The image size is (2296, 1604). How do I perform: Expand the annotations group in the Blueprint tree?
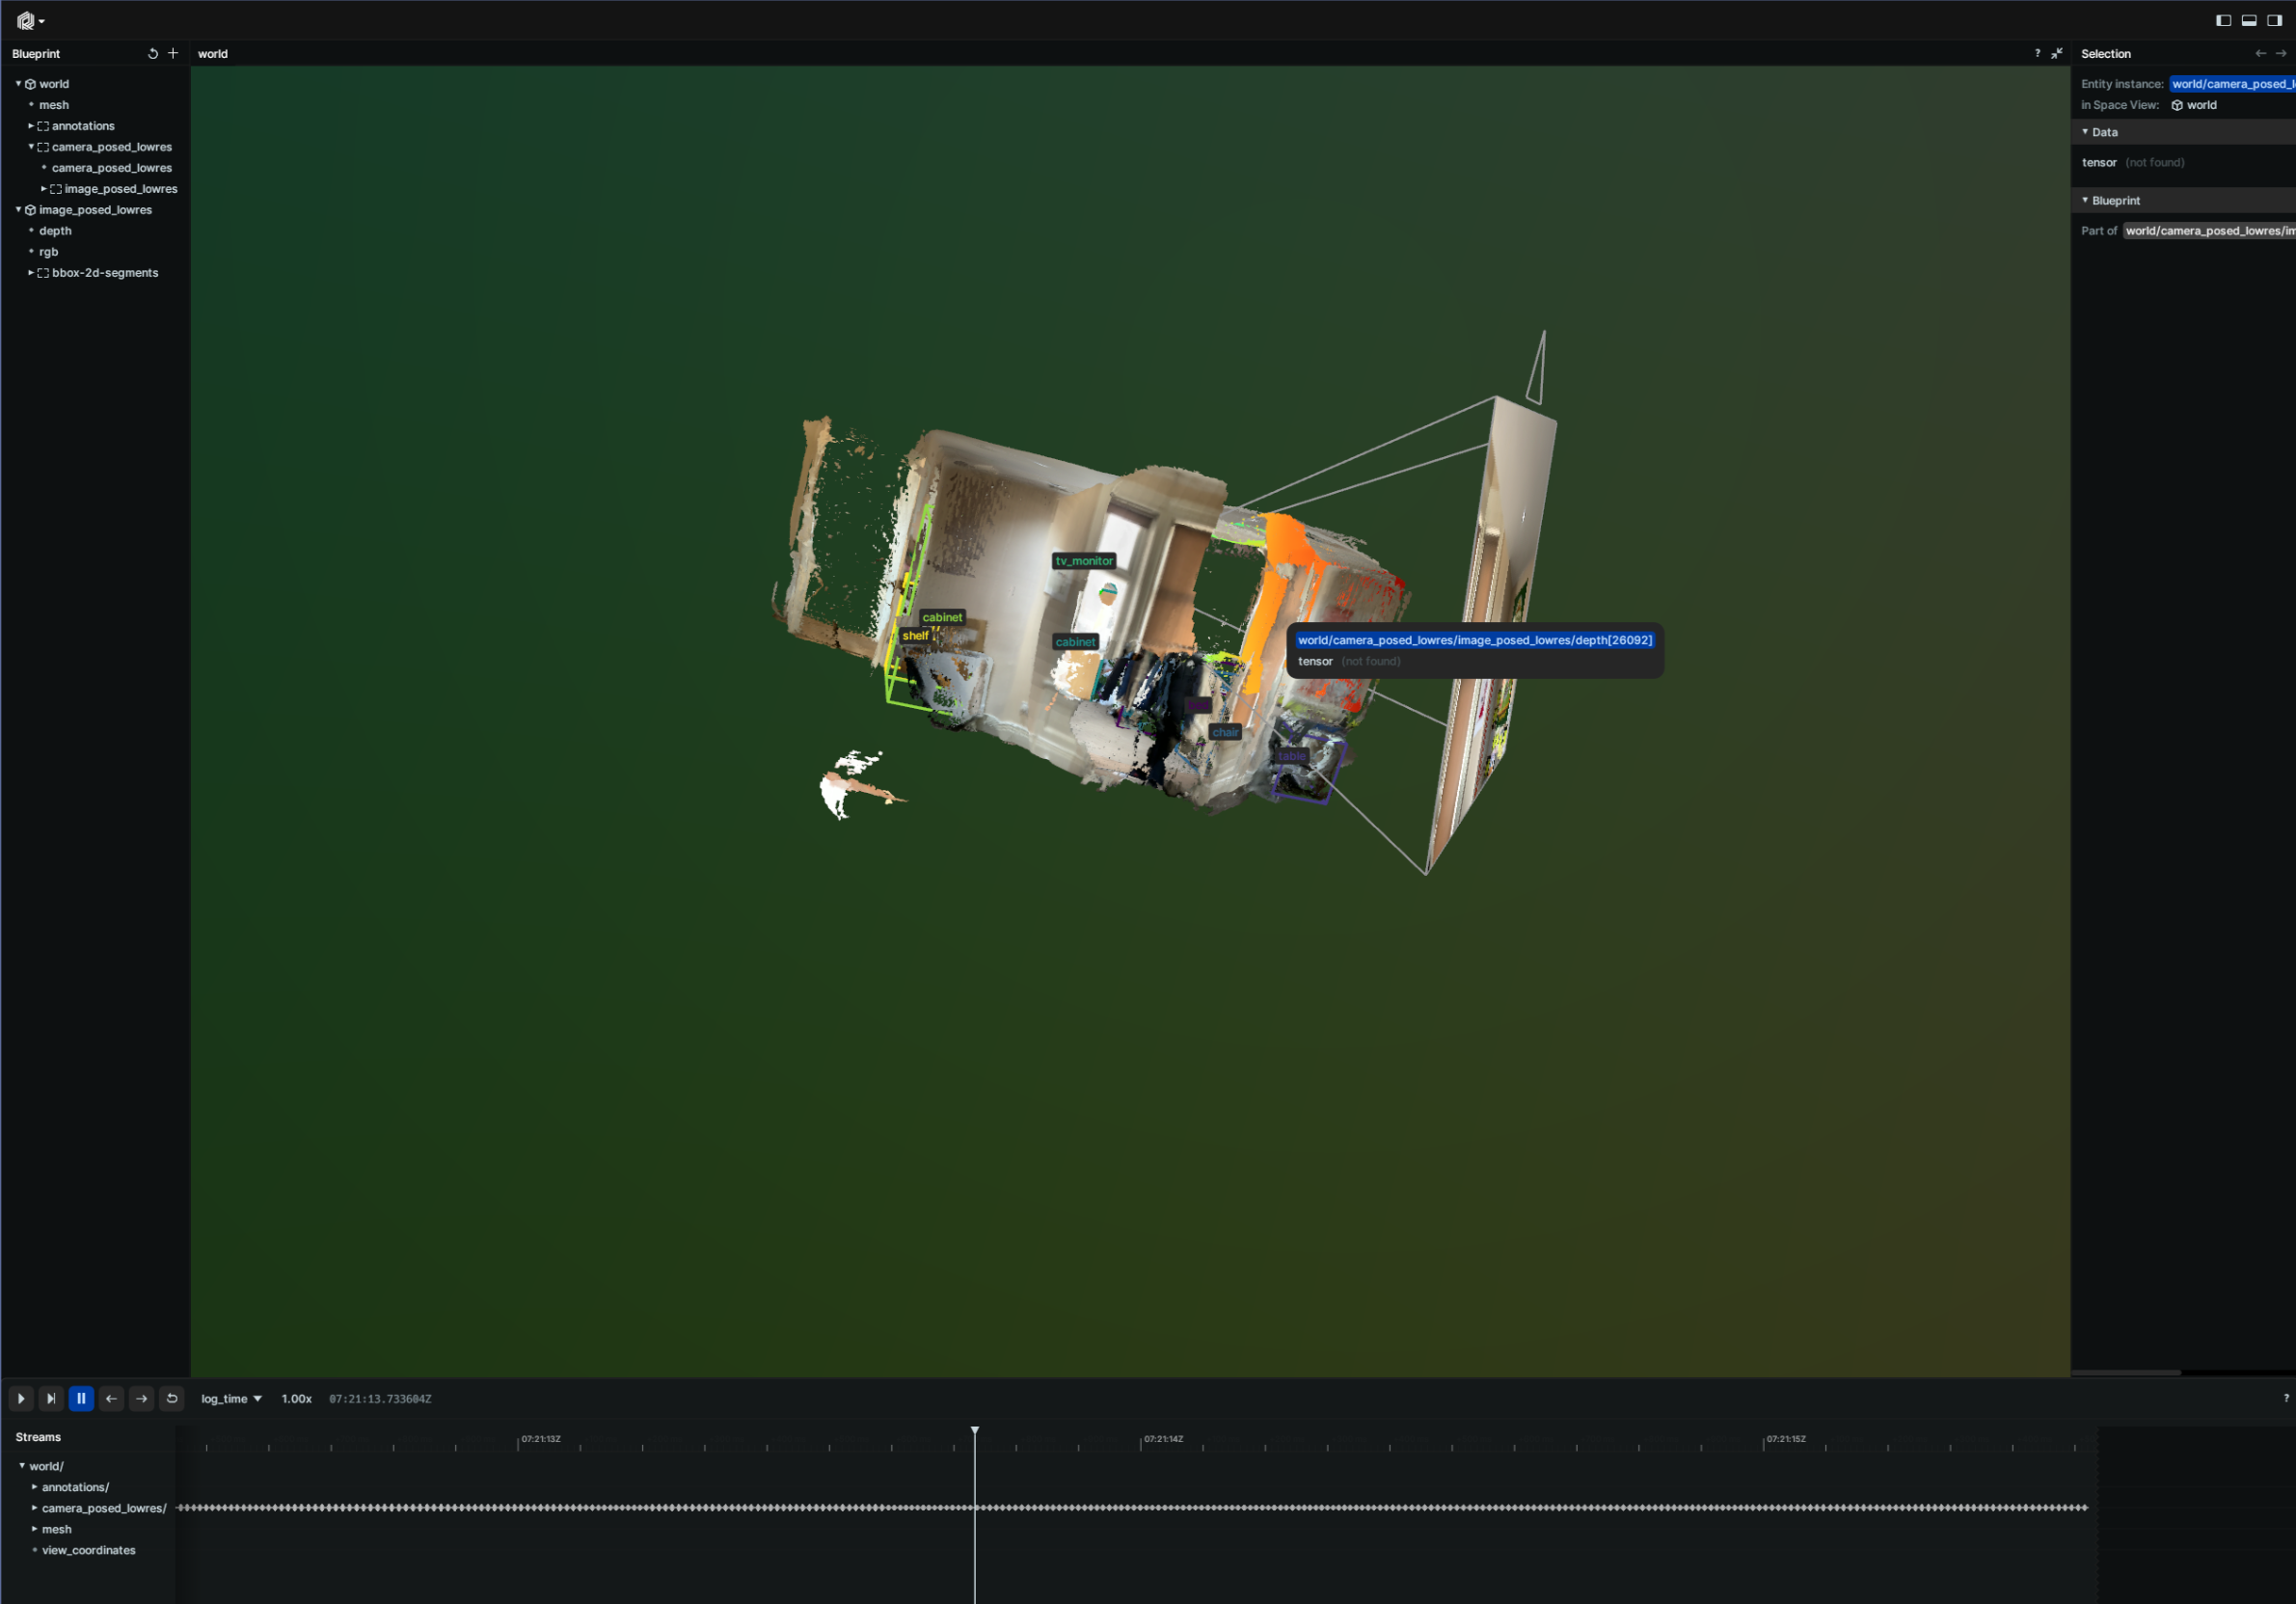[31, 126]
